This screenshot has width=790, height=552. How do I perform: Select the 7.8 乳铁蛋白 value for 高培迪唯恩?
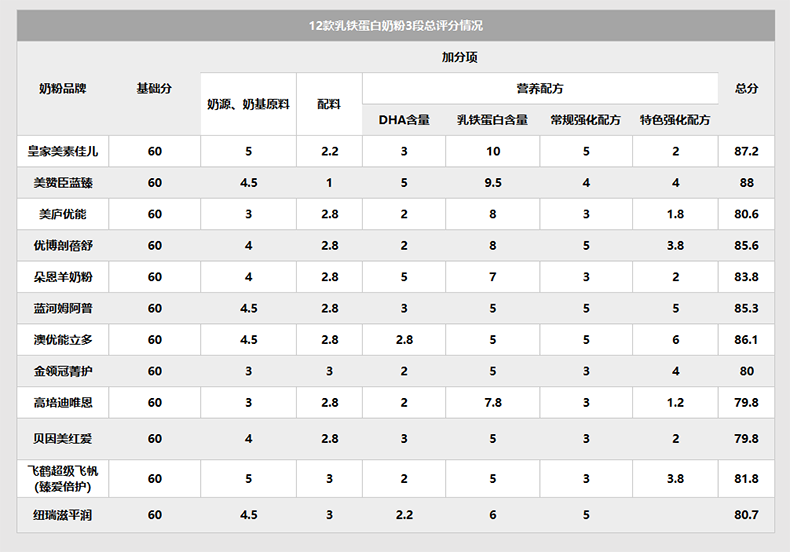click(493, 402)
